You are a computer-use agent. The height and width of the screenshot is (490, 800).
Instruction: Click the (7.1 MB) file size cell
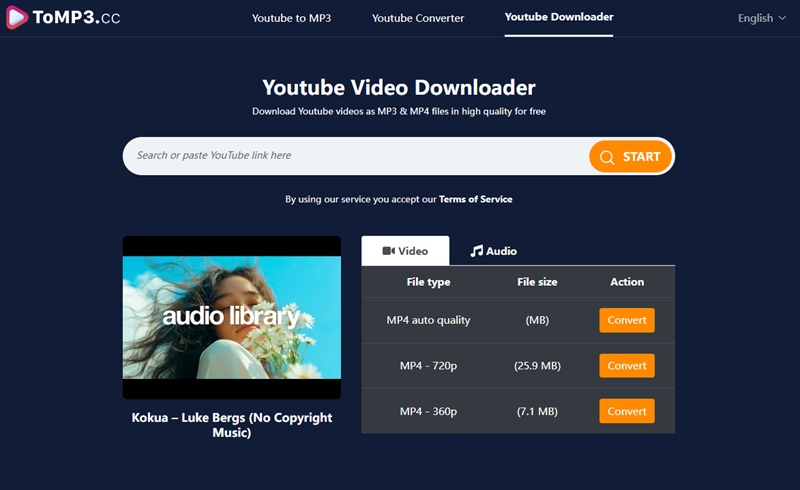[x=537, y=411]
